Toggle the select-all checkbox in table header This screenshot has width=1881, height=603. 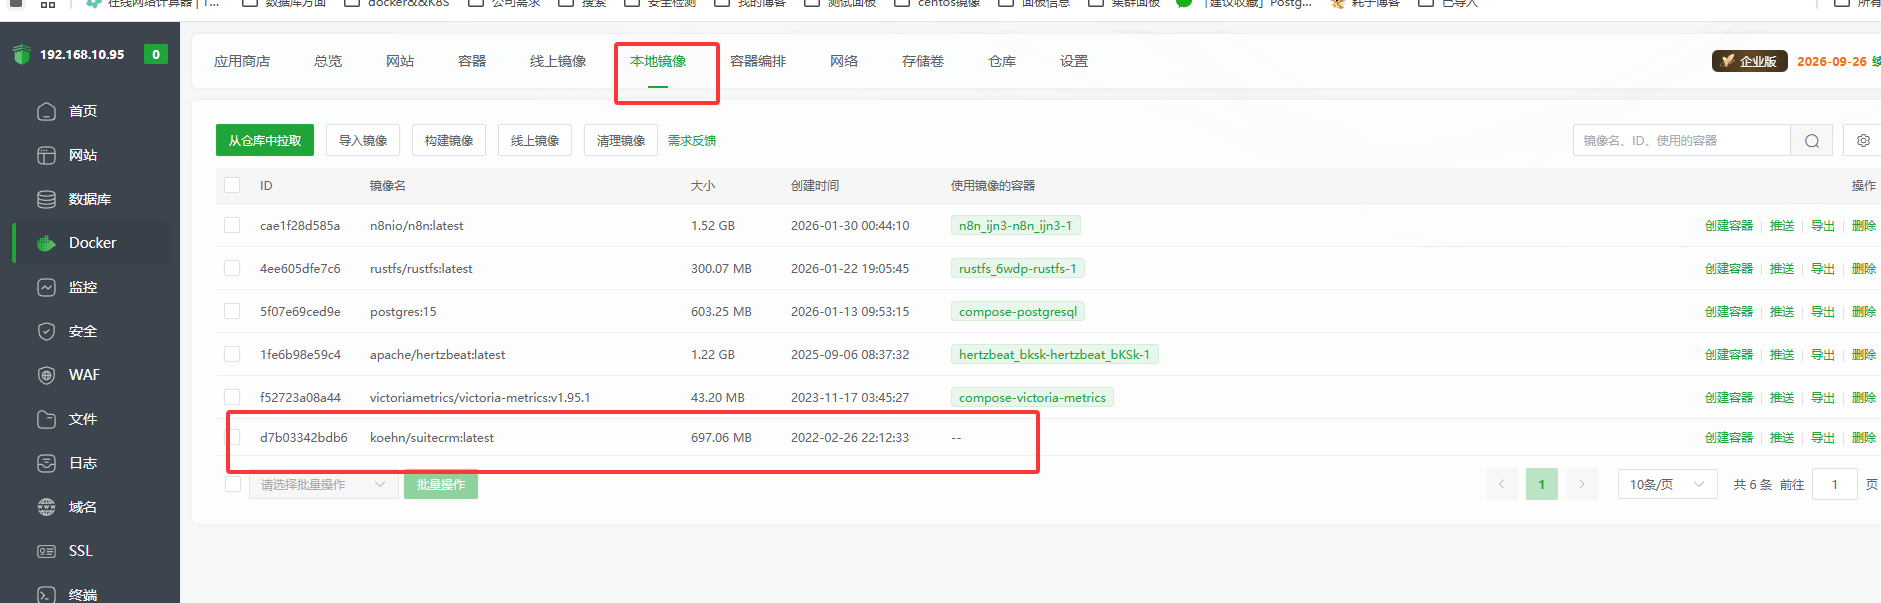pos(232,185)
